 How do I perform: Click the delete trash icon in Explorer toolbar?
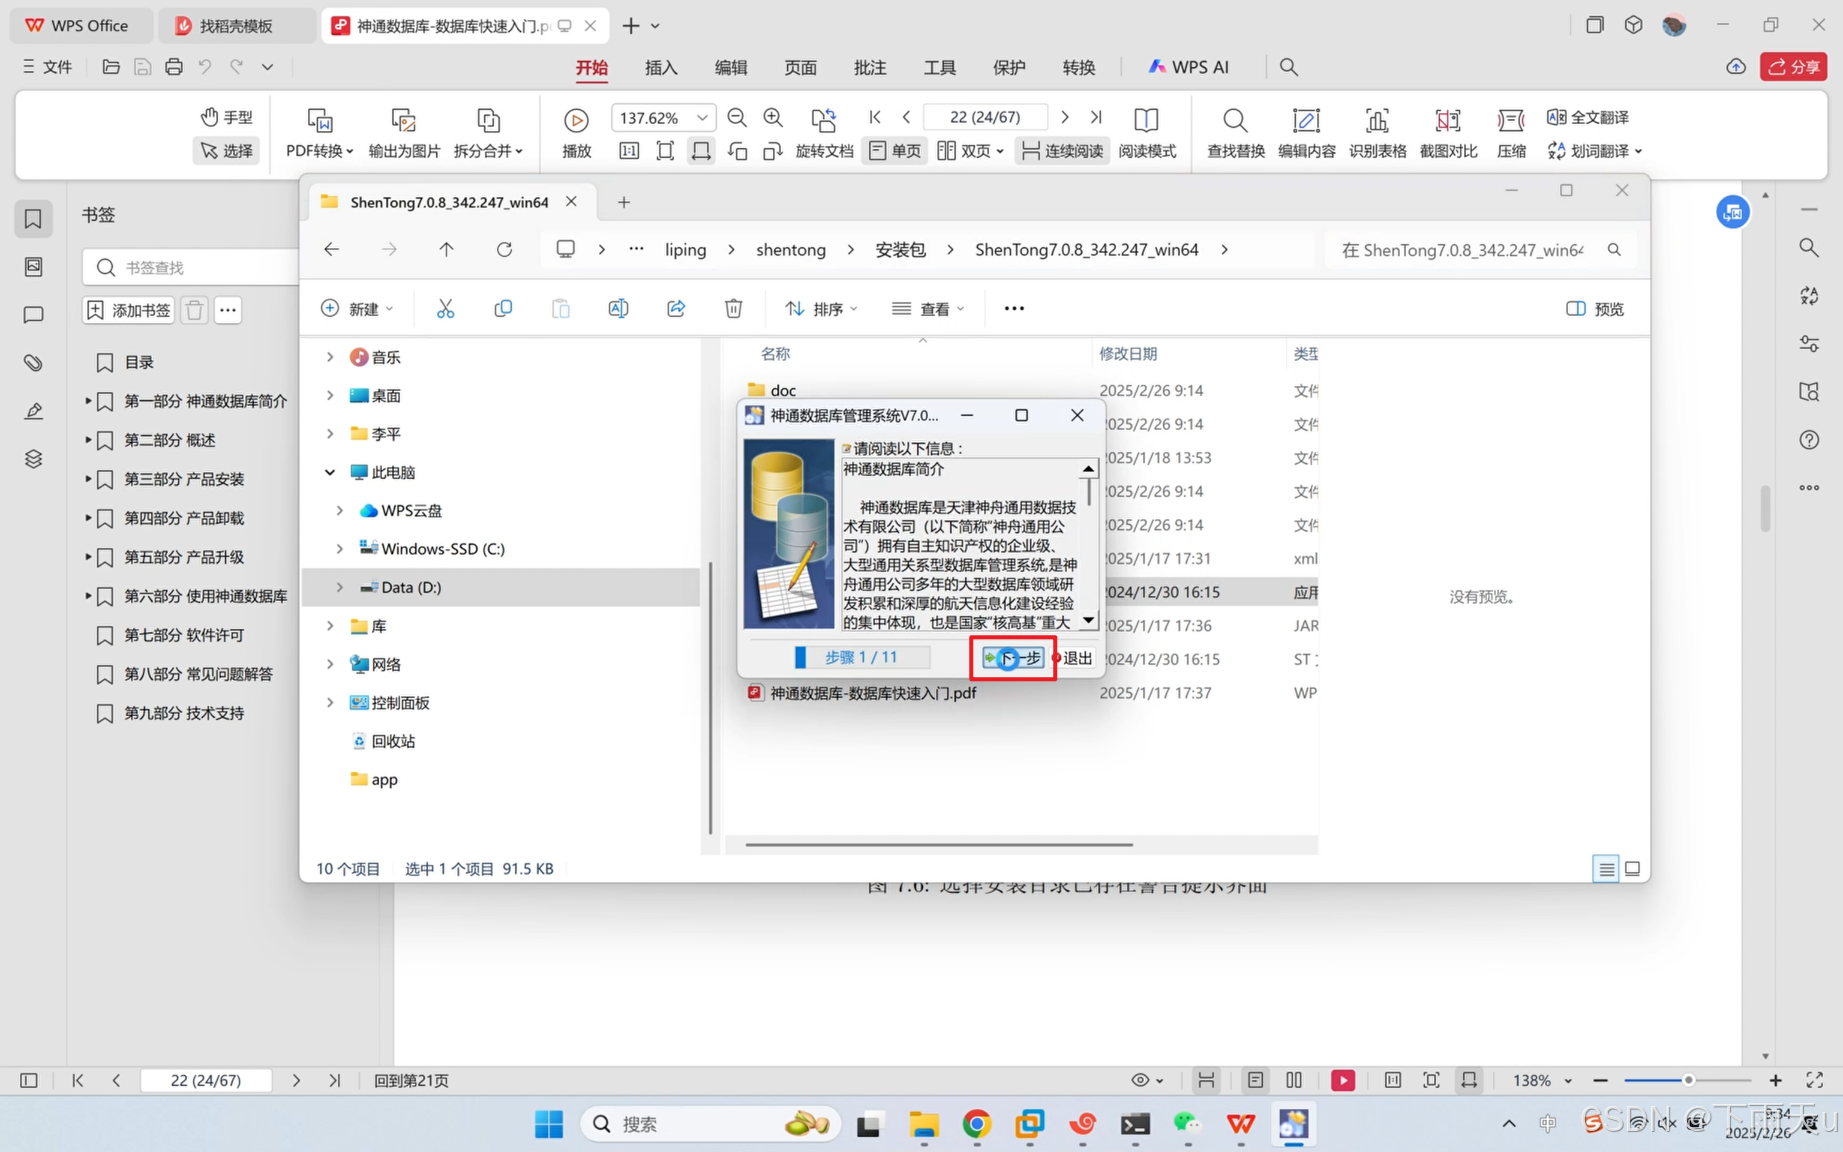tap(734, 309)
